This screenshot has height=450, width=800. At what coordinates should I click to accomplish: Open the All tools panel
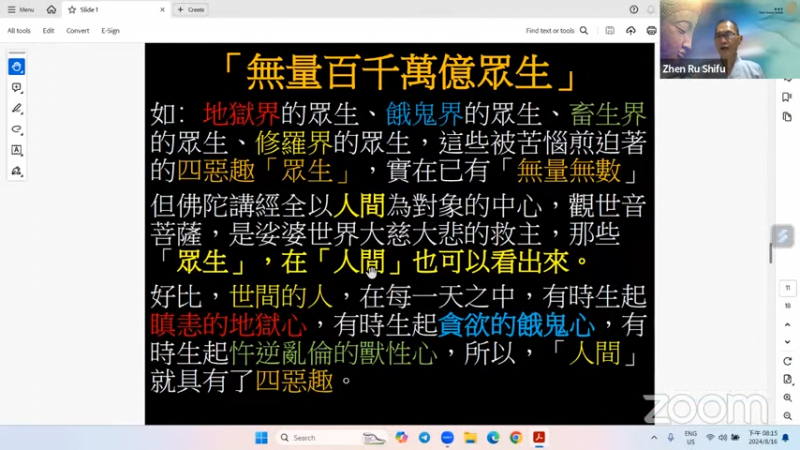click(19, 31)
